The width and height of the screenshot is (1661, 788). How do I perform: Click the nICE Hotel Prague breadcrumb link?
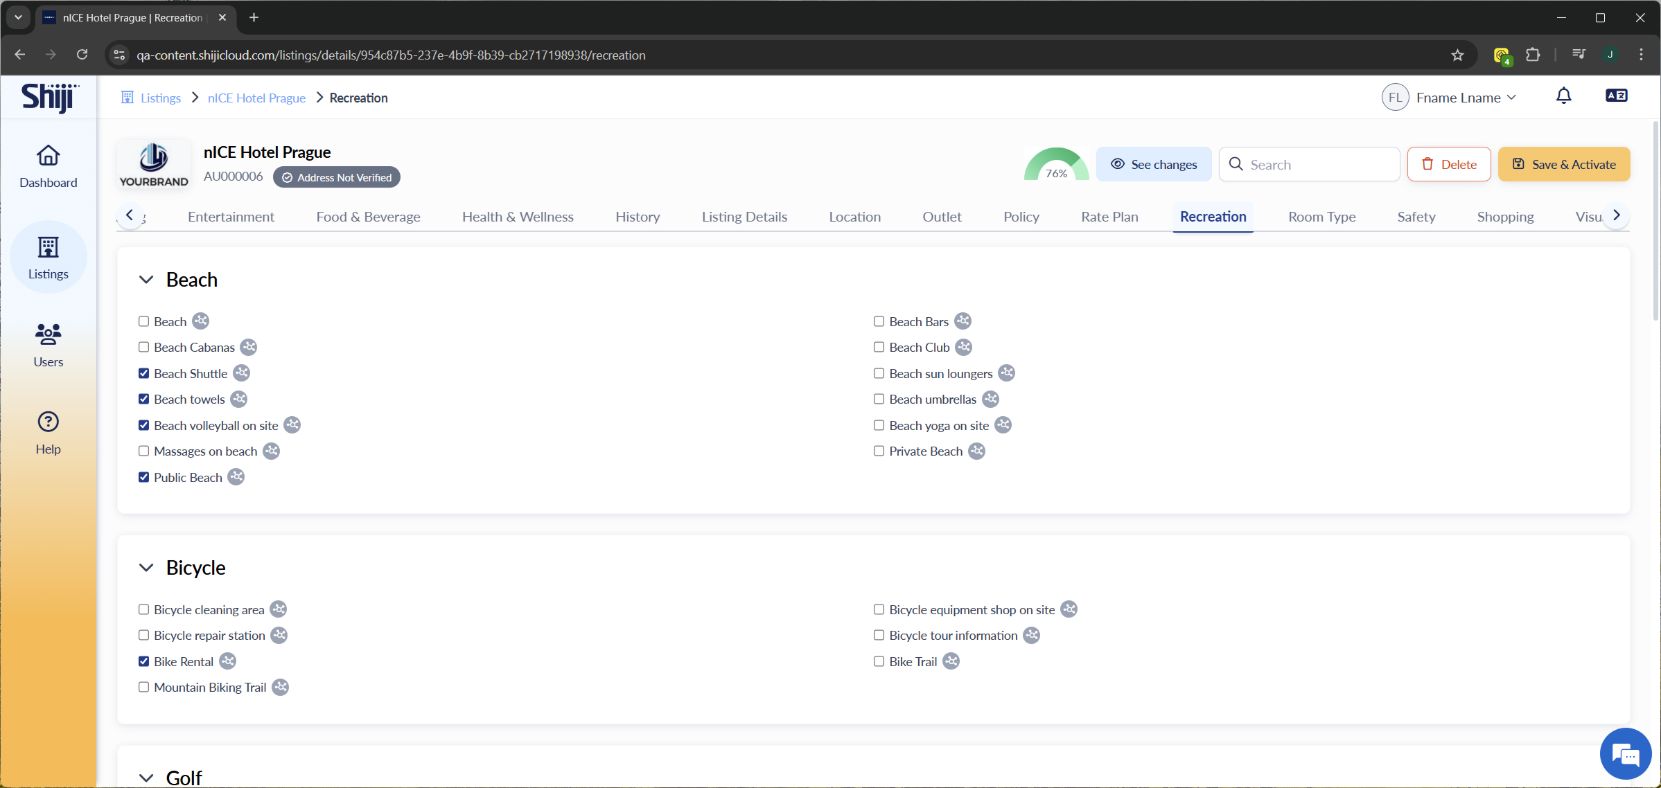point(256,98)
